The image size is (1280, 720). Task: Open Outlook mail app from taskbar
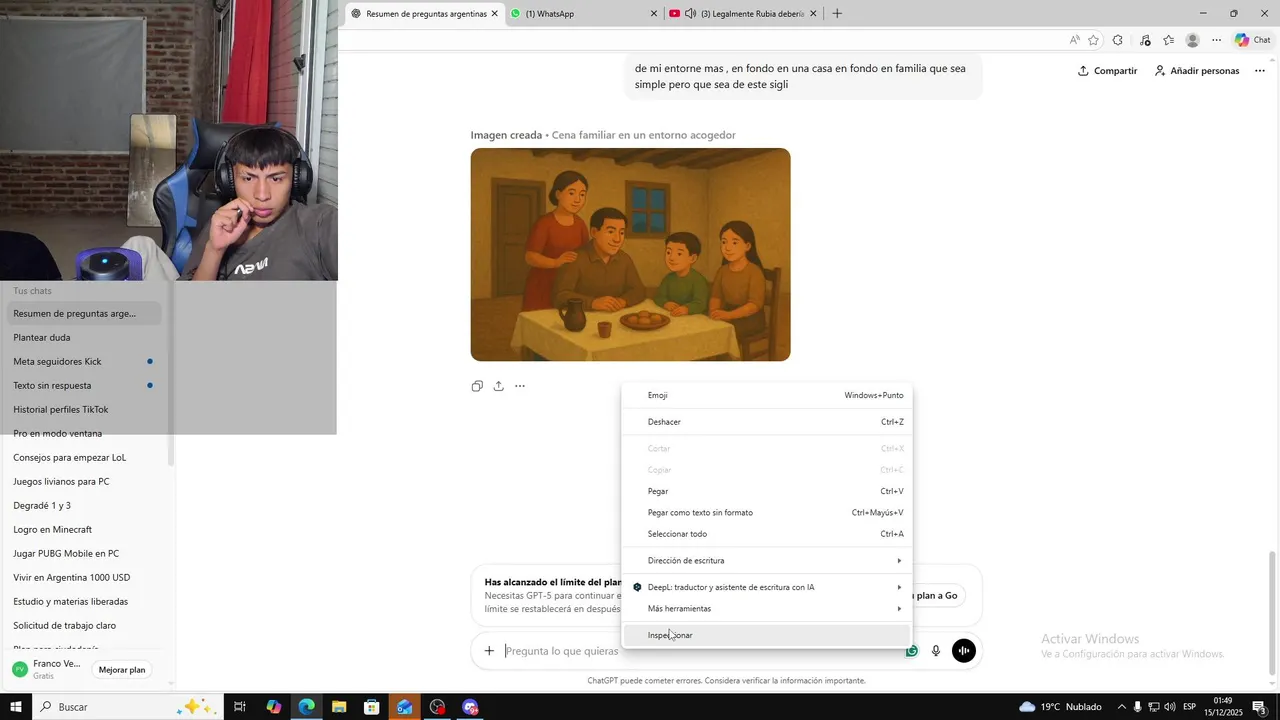click(x=404, y=707)
